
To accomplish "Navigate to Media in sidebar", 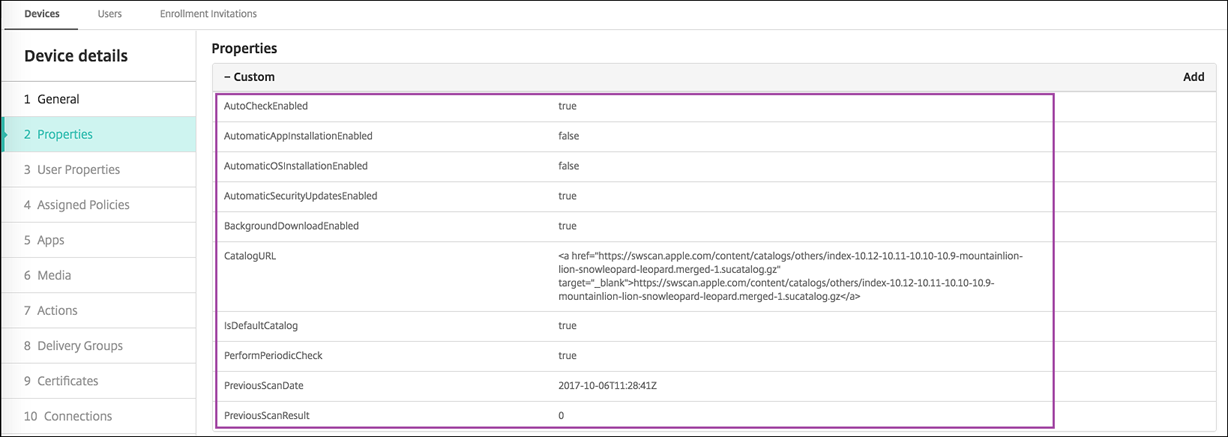I will 54,275.
